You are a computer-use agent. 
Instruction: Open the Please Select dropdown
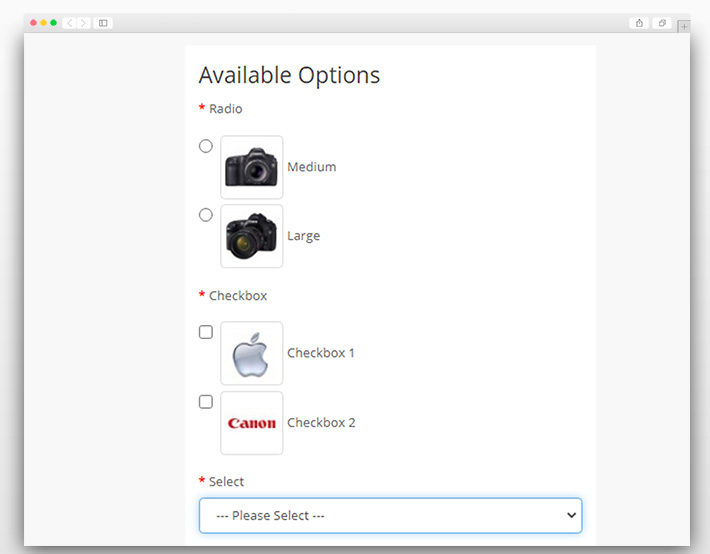[390, 515]
